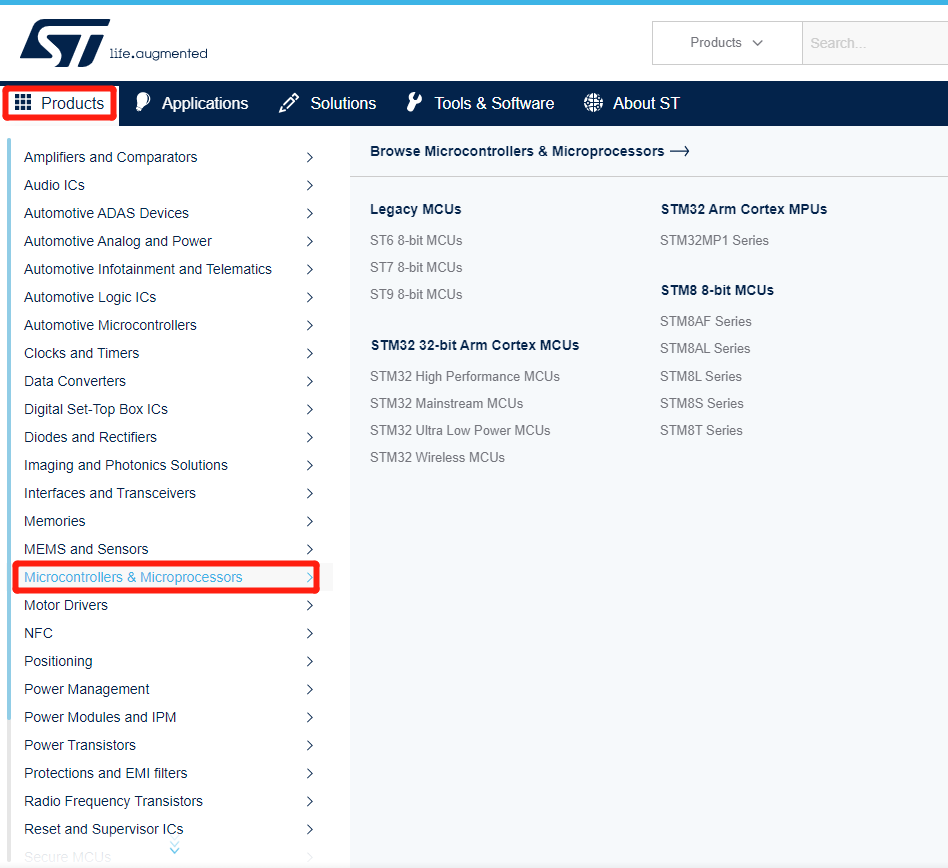Open STM32 32-bit Arm Cortex MCUs heading
The image size is (948, 868).
coord(475,345)
